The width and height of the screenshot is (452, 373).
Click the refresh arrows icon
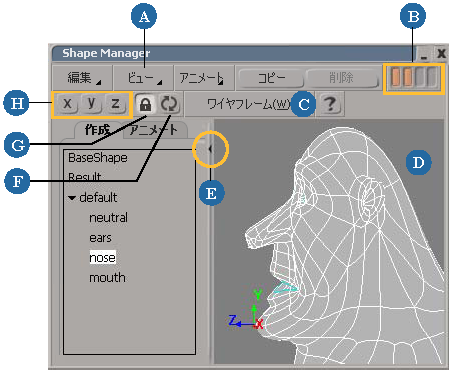pos(169,104)
